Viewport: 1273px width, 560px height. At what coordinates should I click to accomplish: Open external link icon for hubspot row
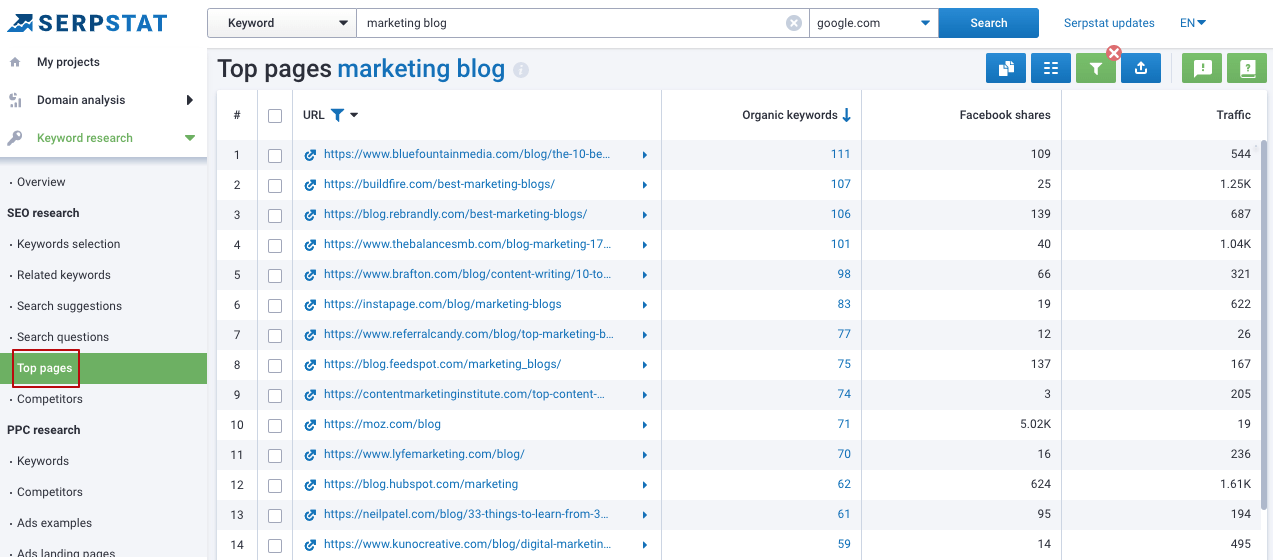310,485
